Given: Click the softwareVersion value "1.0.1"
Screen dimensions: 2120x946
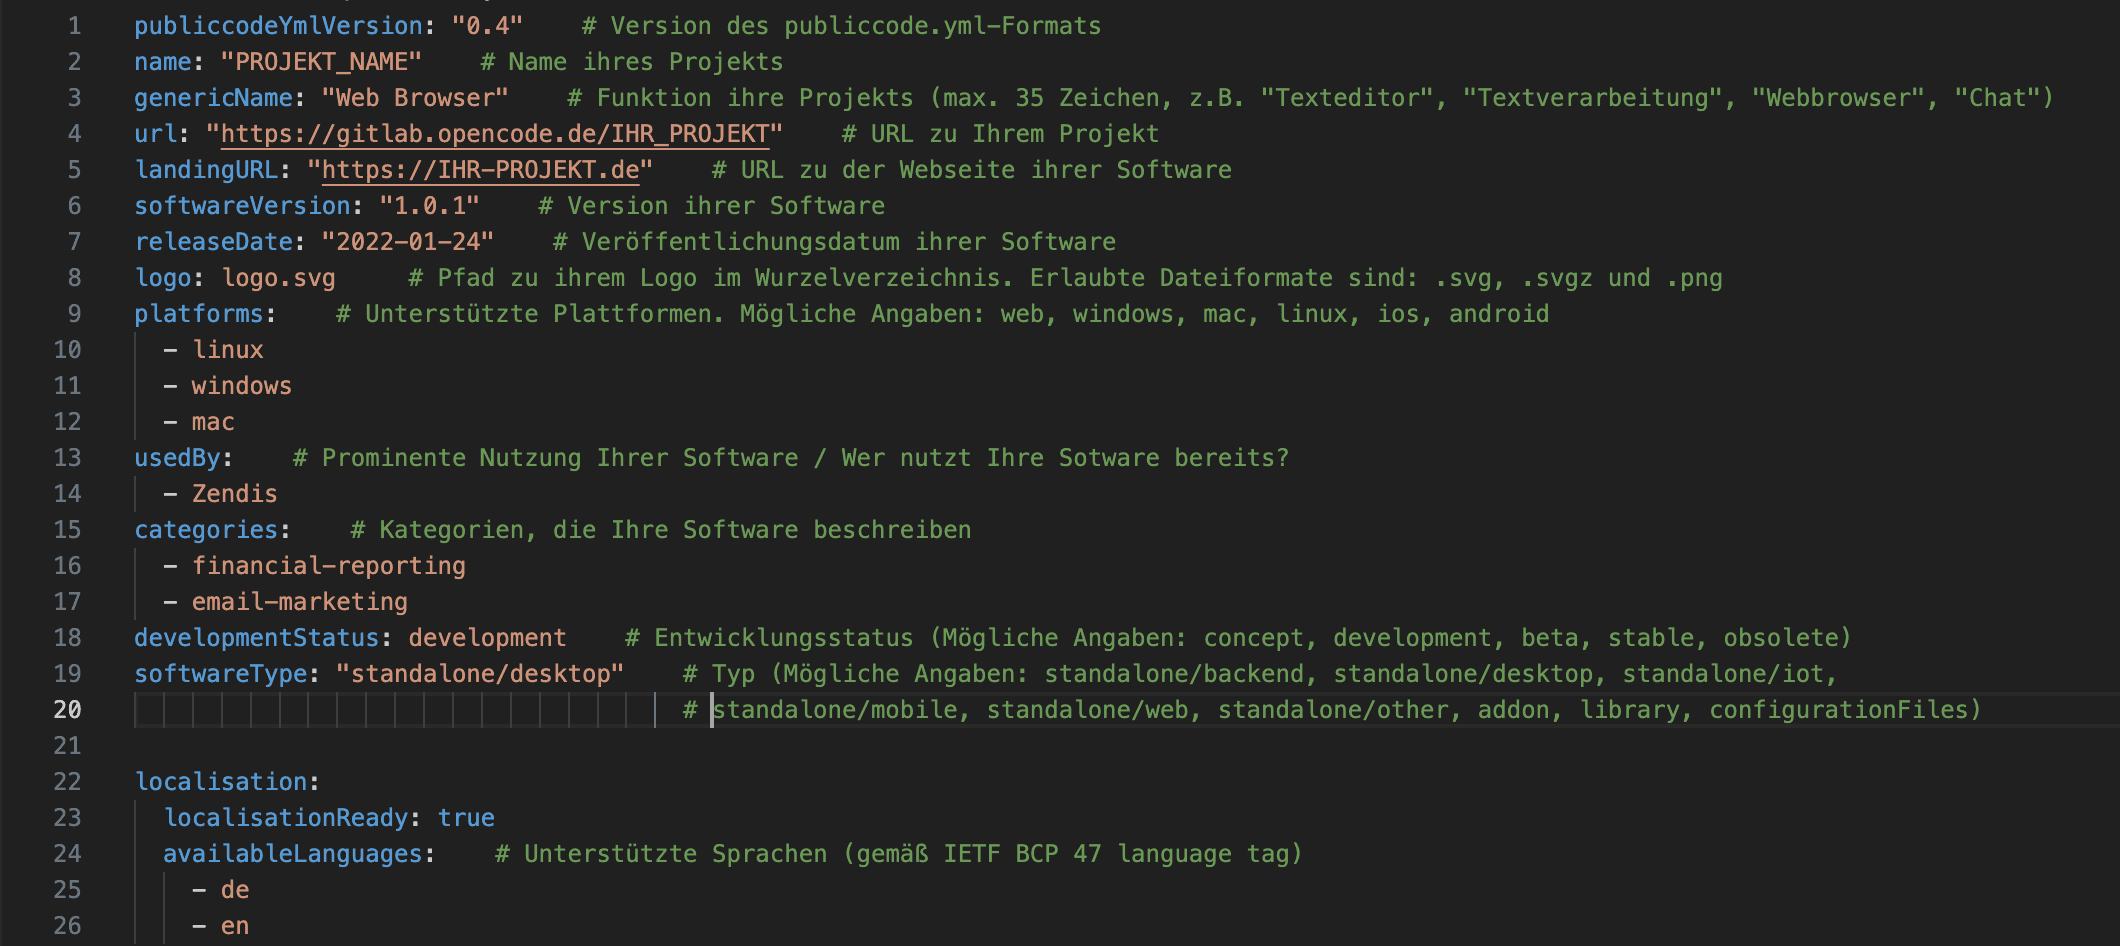Looking at the screenshot, I should (x=429, y=206).
